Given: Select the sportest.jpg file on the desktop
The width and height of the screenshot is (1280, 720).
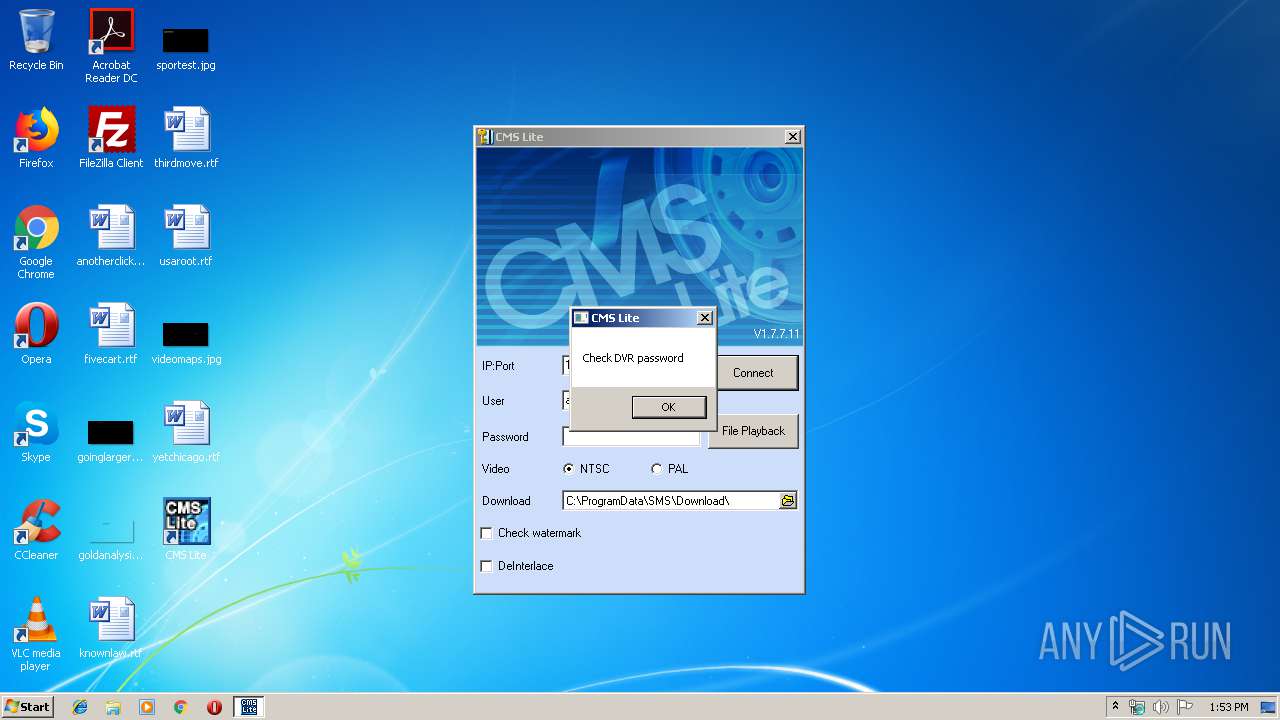Looking at the screenshot, I should [186, 48].
